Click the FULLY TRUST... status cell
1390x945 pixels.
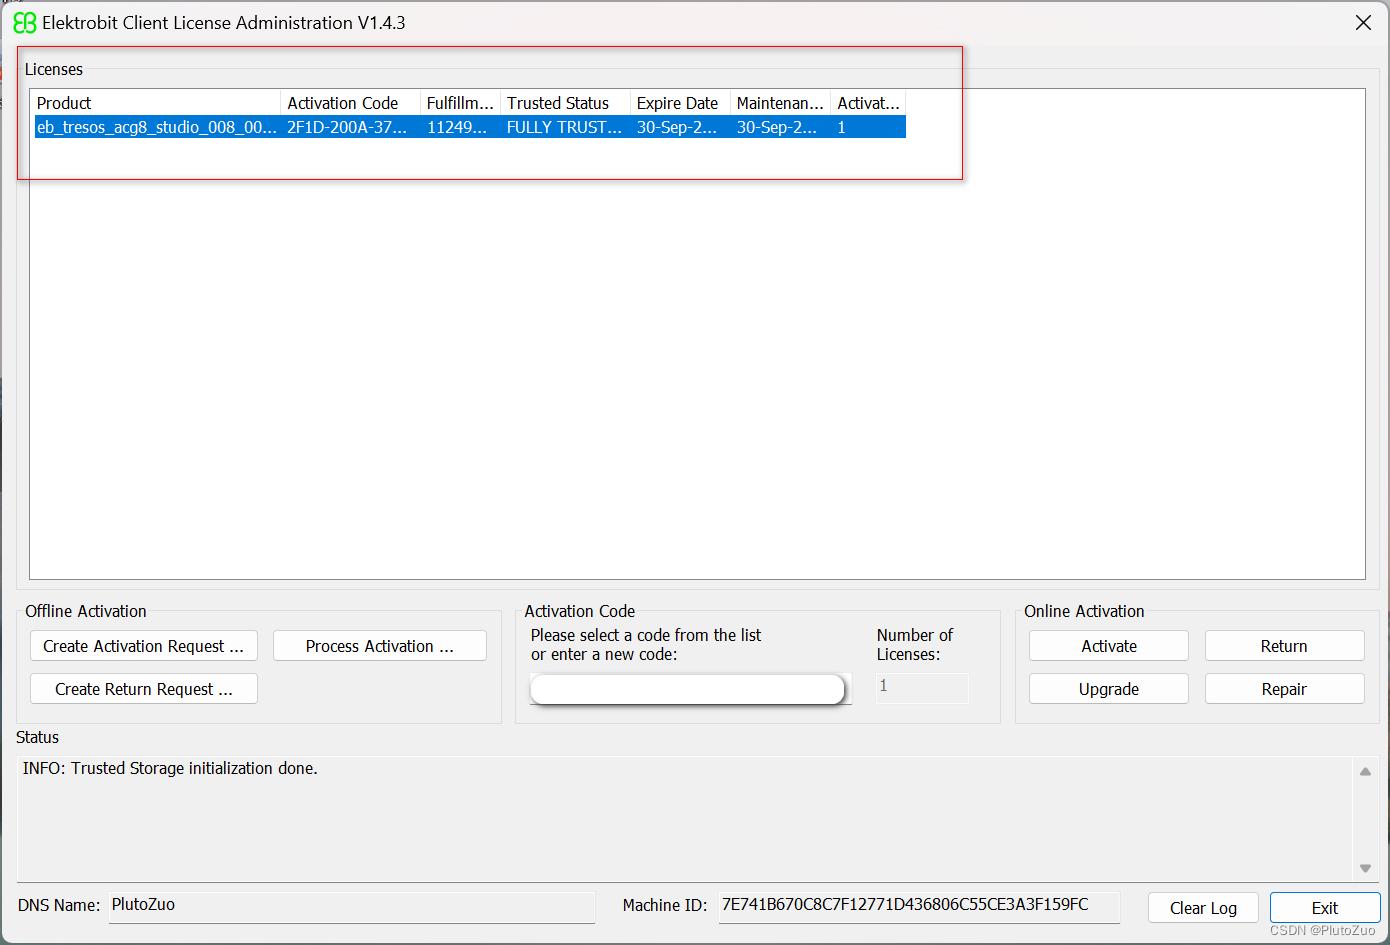(564, 127)
